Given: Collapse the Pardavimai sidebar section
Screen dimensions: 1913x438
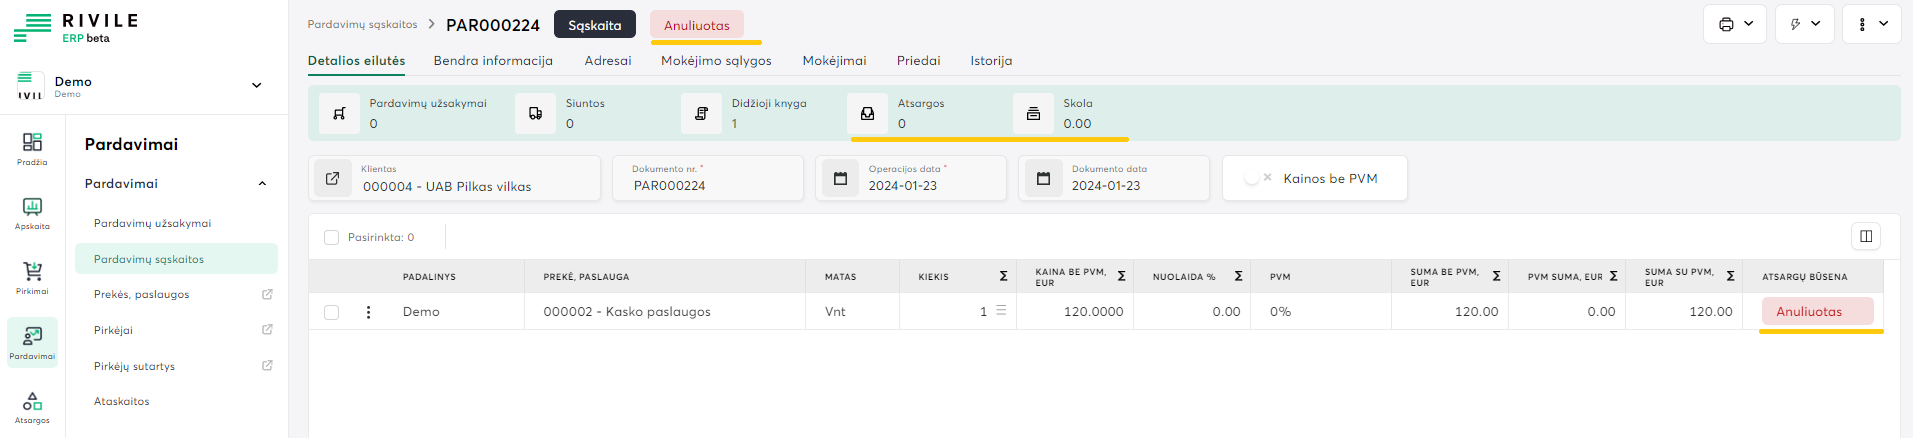Looking at the screenshot, I should [262, 184].
